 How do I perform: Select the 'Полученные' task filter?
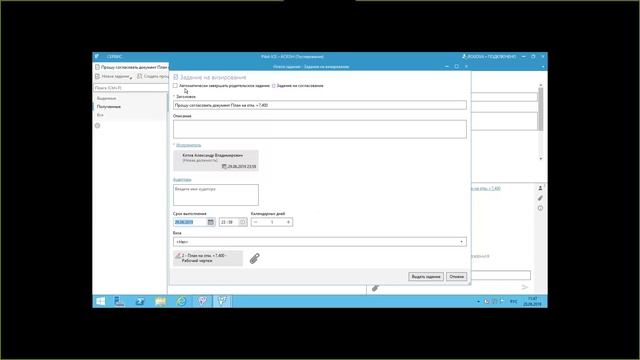(109, 107)
